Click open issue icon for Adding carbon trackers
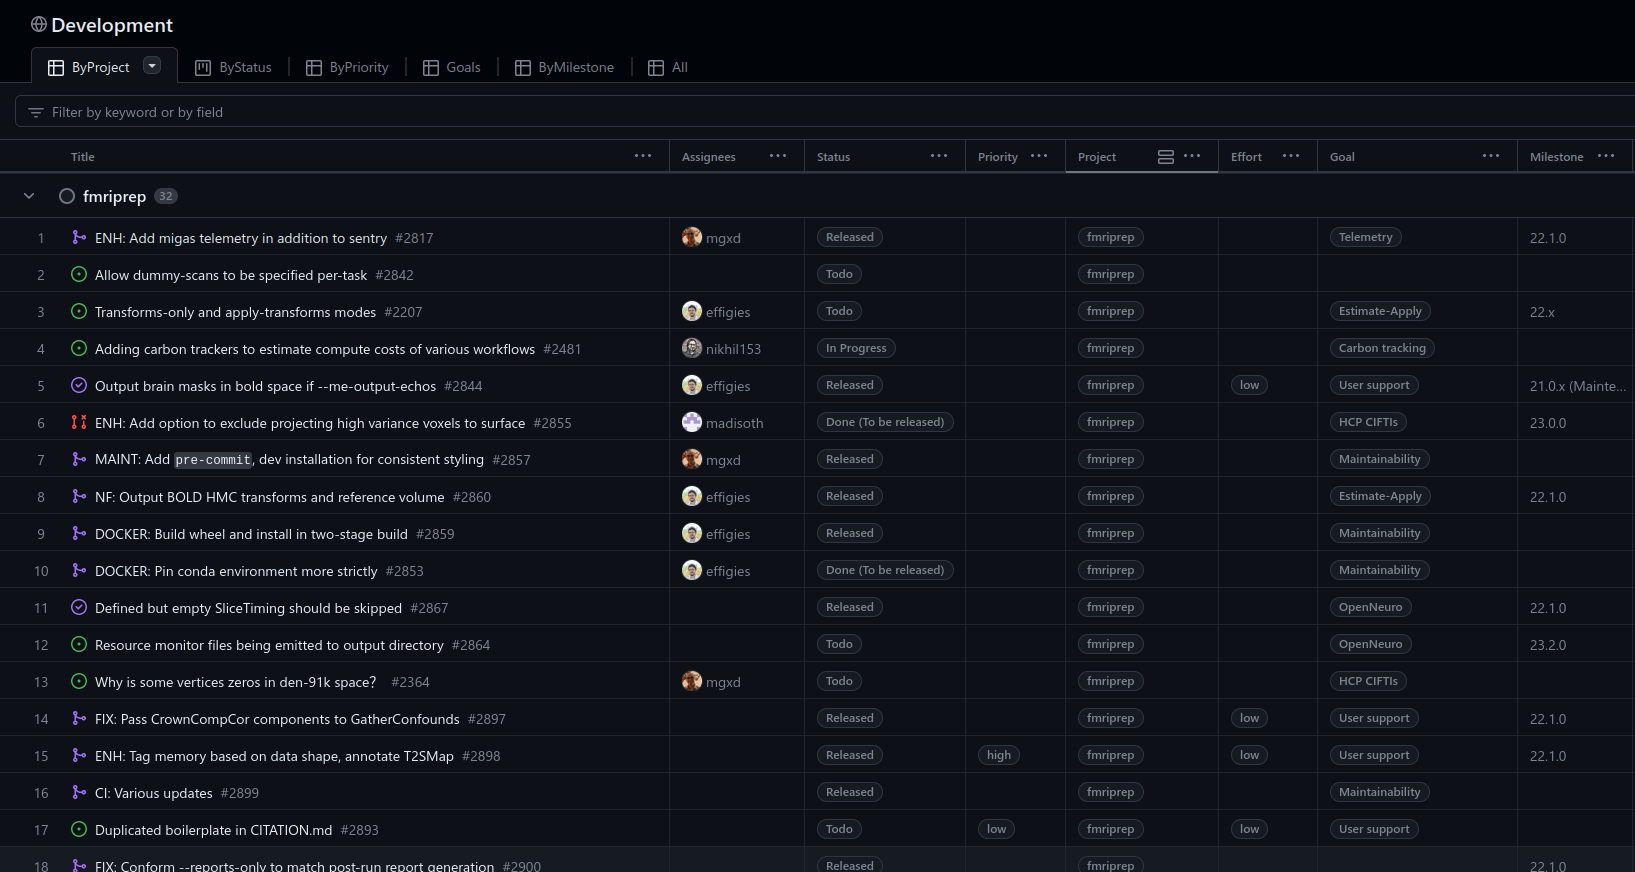Viewport: 1635px width, 872px height. click(x=79, y=348)
